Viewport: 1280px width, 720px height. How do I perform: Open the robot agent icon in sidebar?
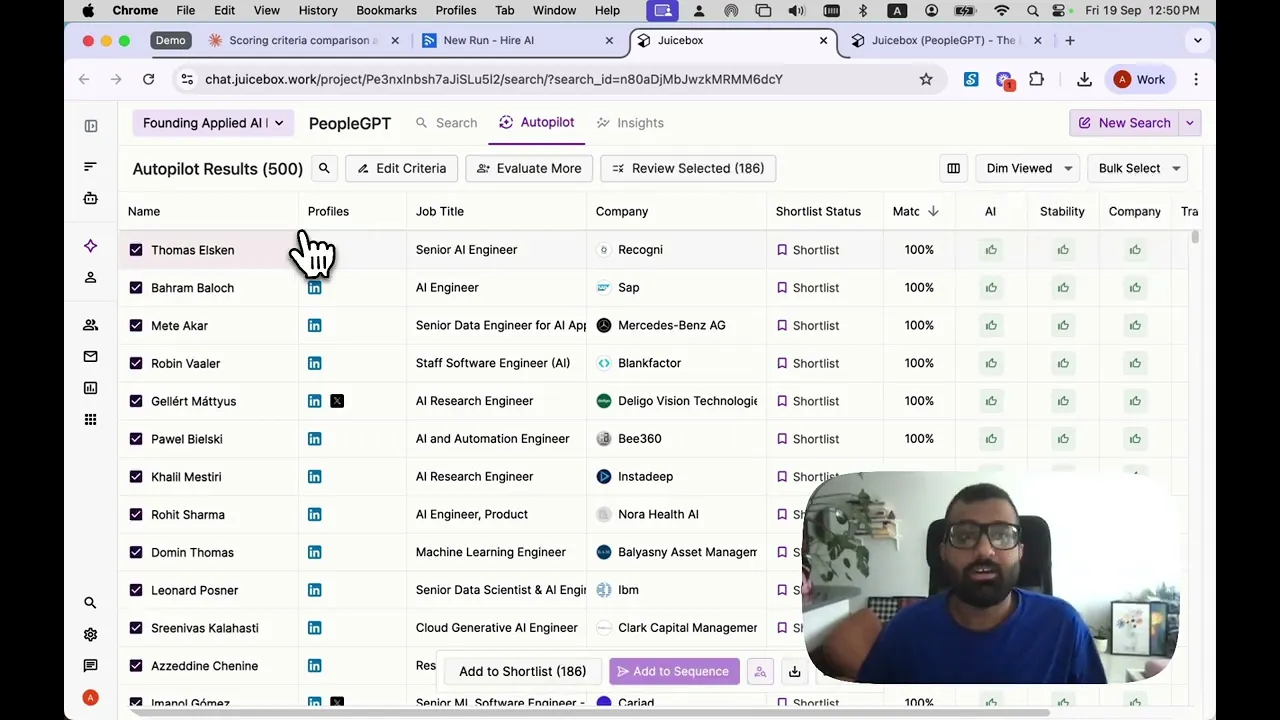point(91,198)
